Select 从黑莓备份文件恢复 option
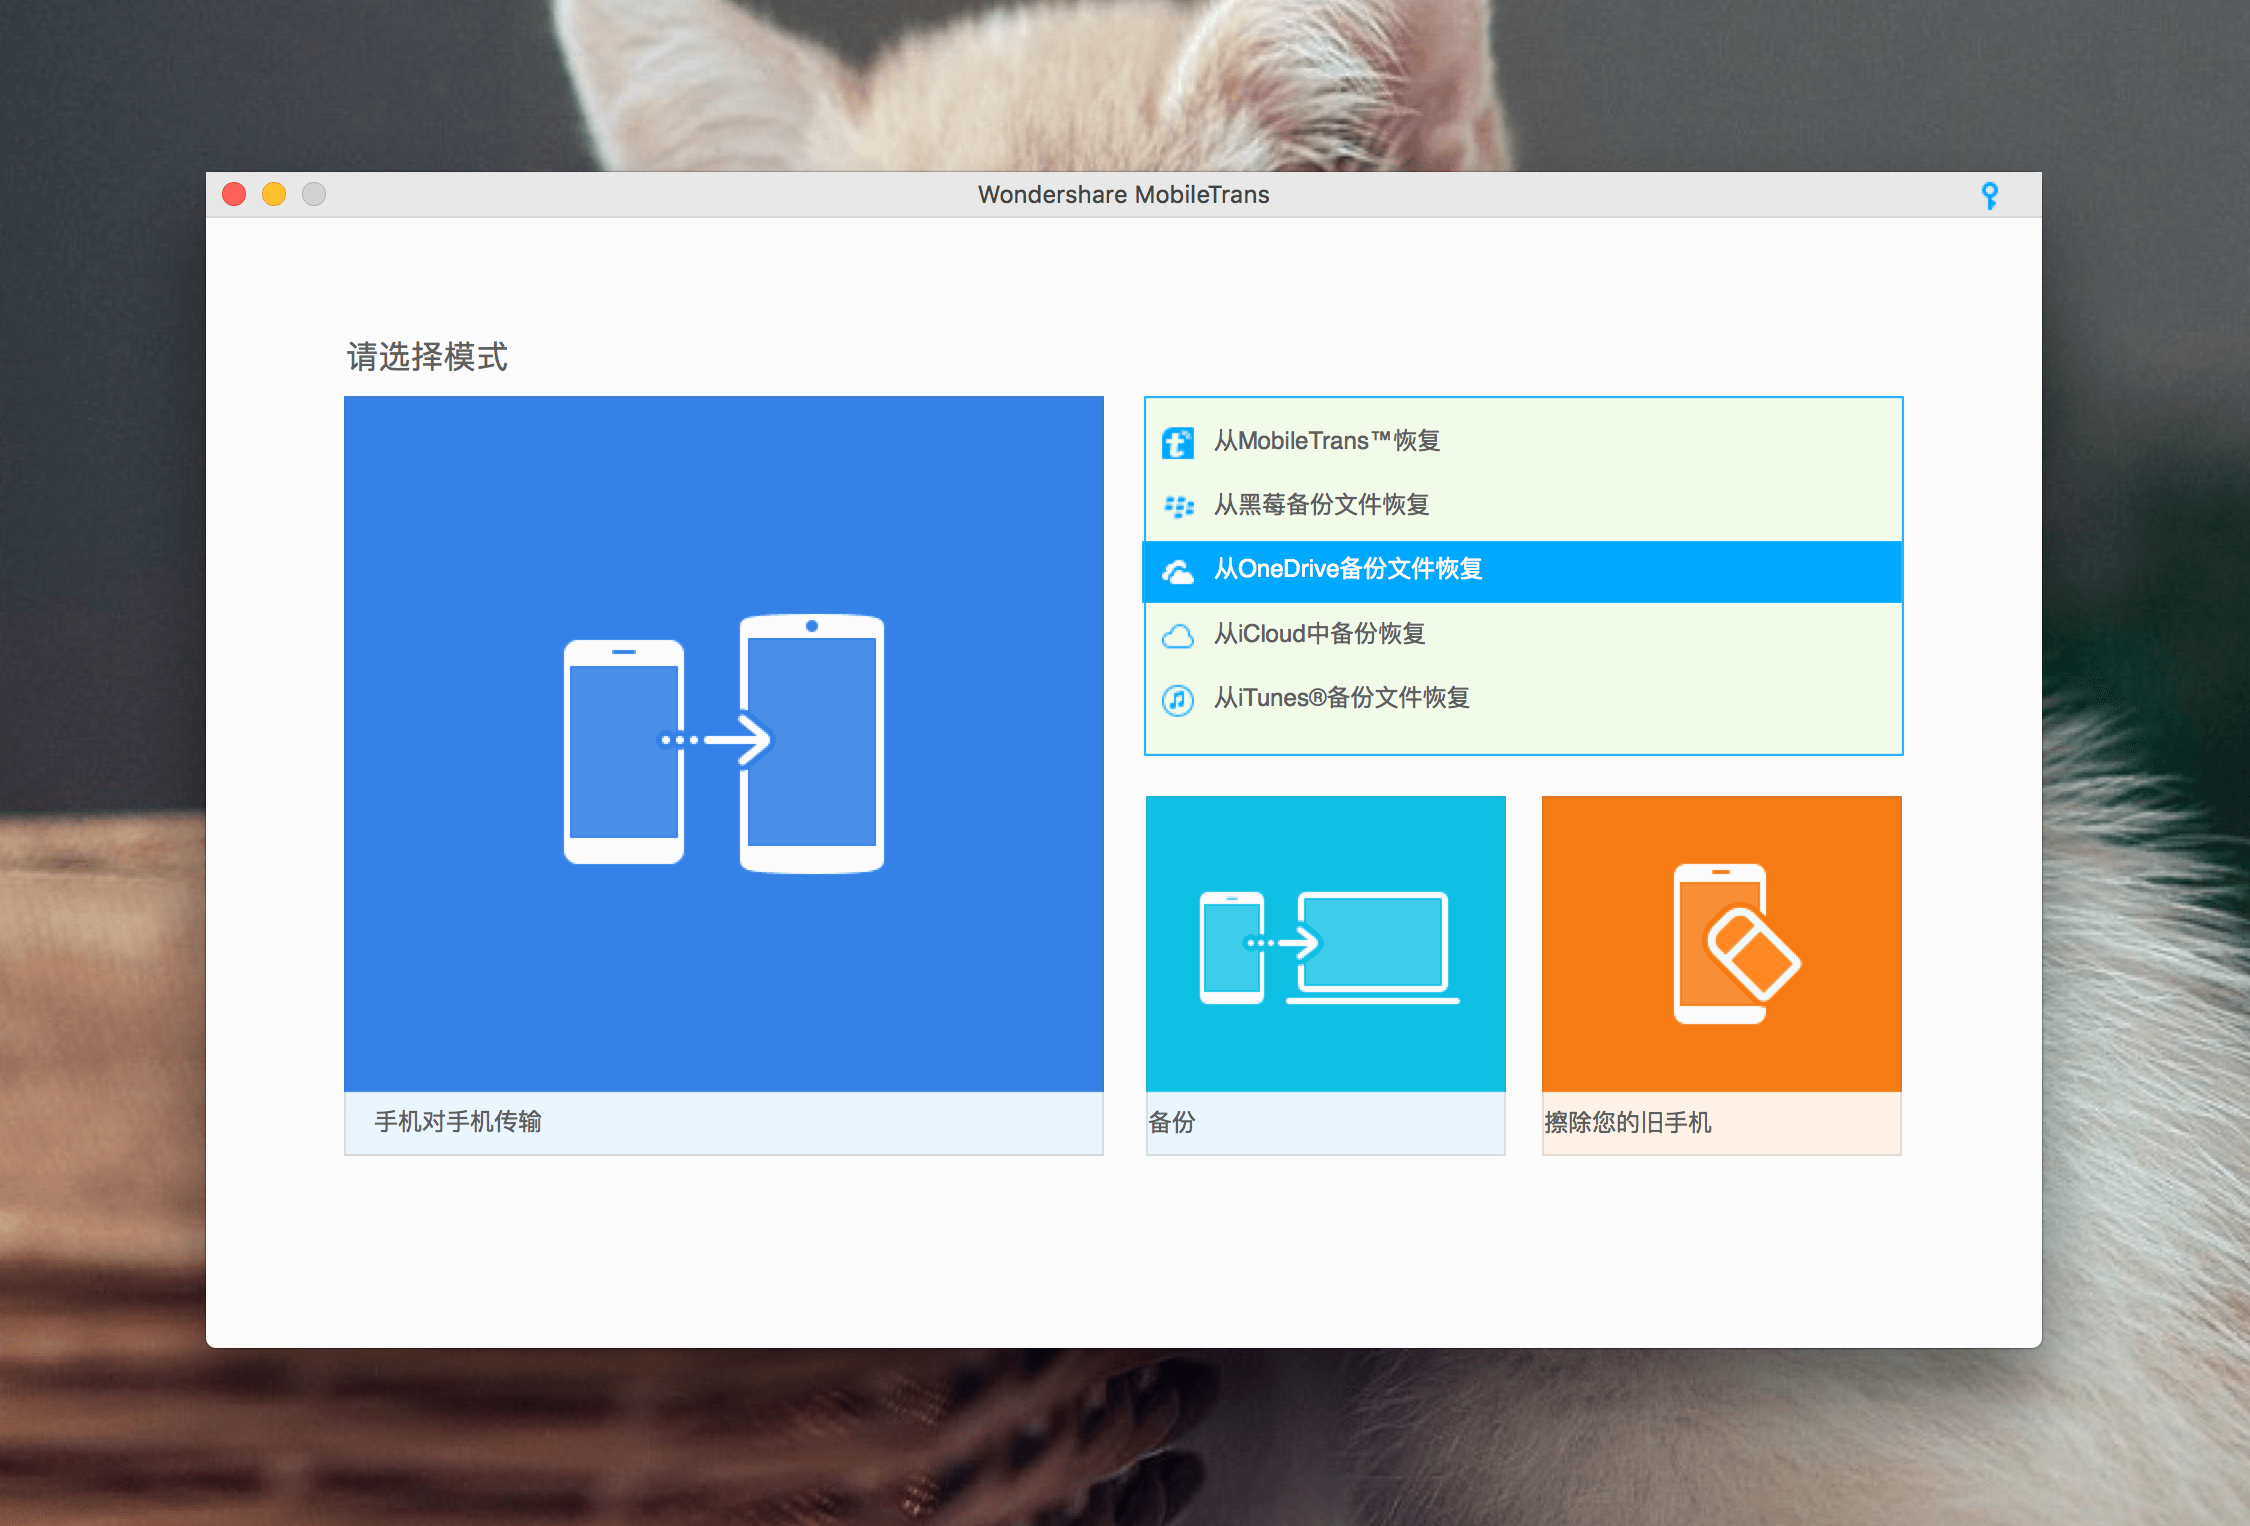2250x1526 pixels. pos(1523,505)
